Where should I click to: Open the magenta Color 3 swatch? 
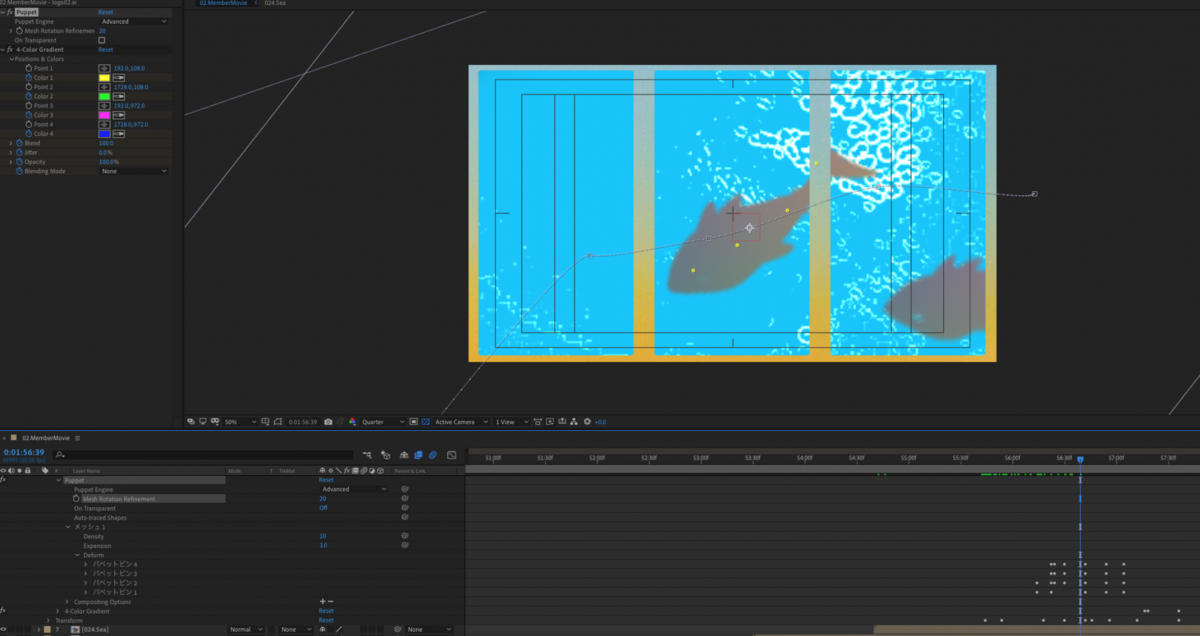[104, 115]
